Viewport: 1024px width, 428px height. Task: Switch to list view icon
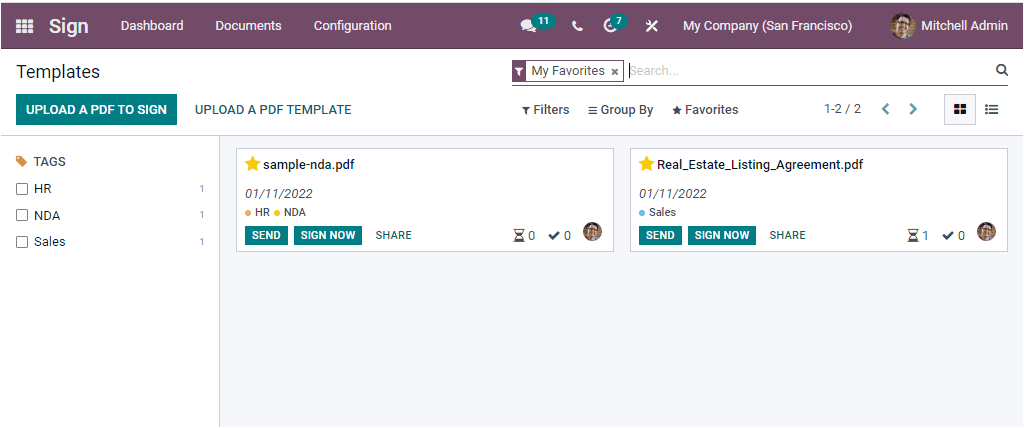991,110
